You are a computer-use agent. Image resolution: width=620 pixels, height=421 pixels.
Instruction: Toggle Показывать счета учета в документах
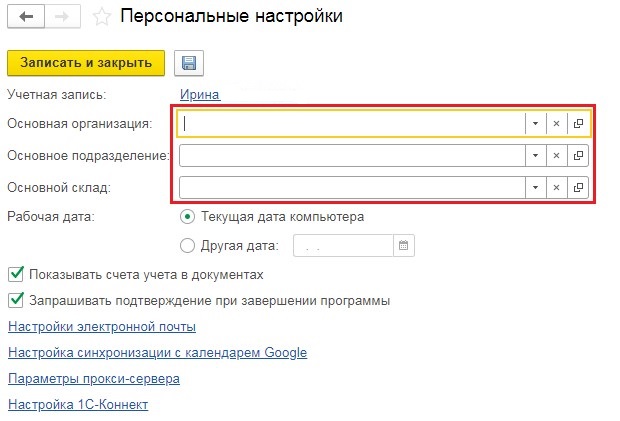(x=15, y=274)
